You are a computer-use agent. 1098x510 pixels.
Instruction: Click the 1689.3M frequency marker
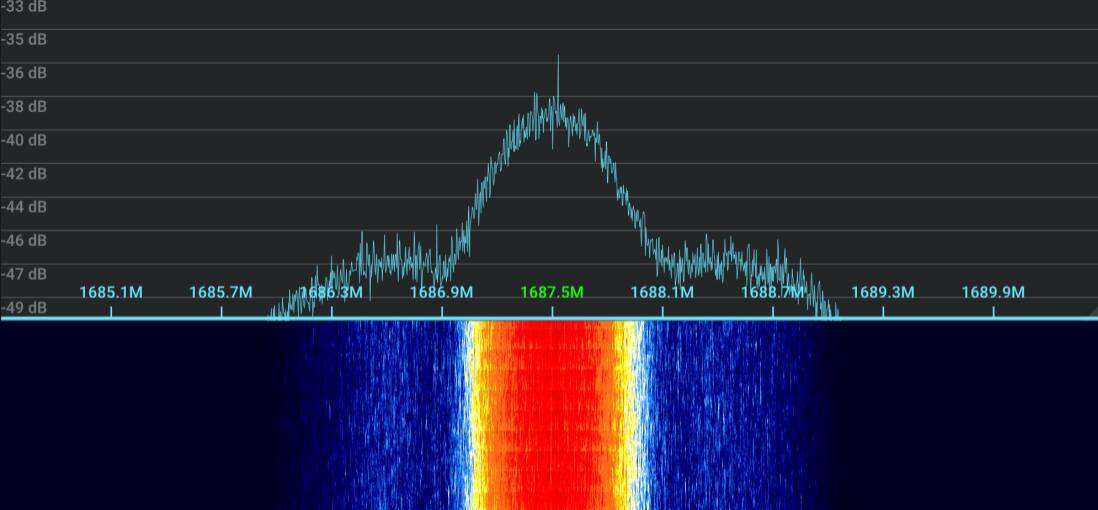point(883,292)
